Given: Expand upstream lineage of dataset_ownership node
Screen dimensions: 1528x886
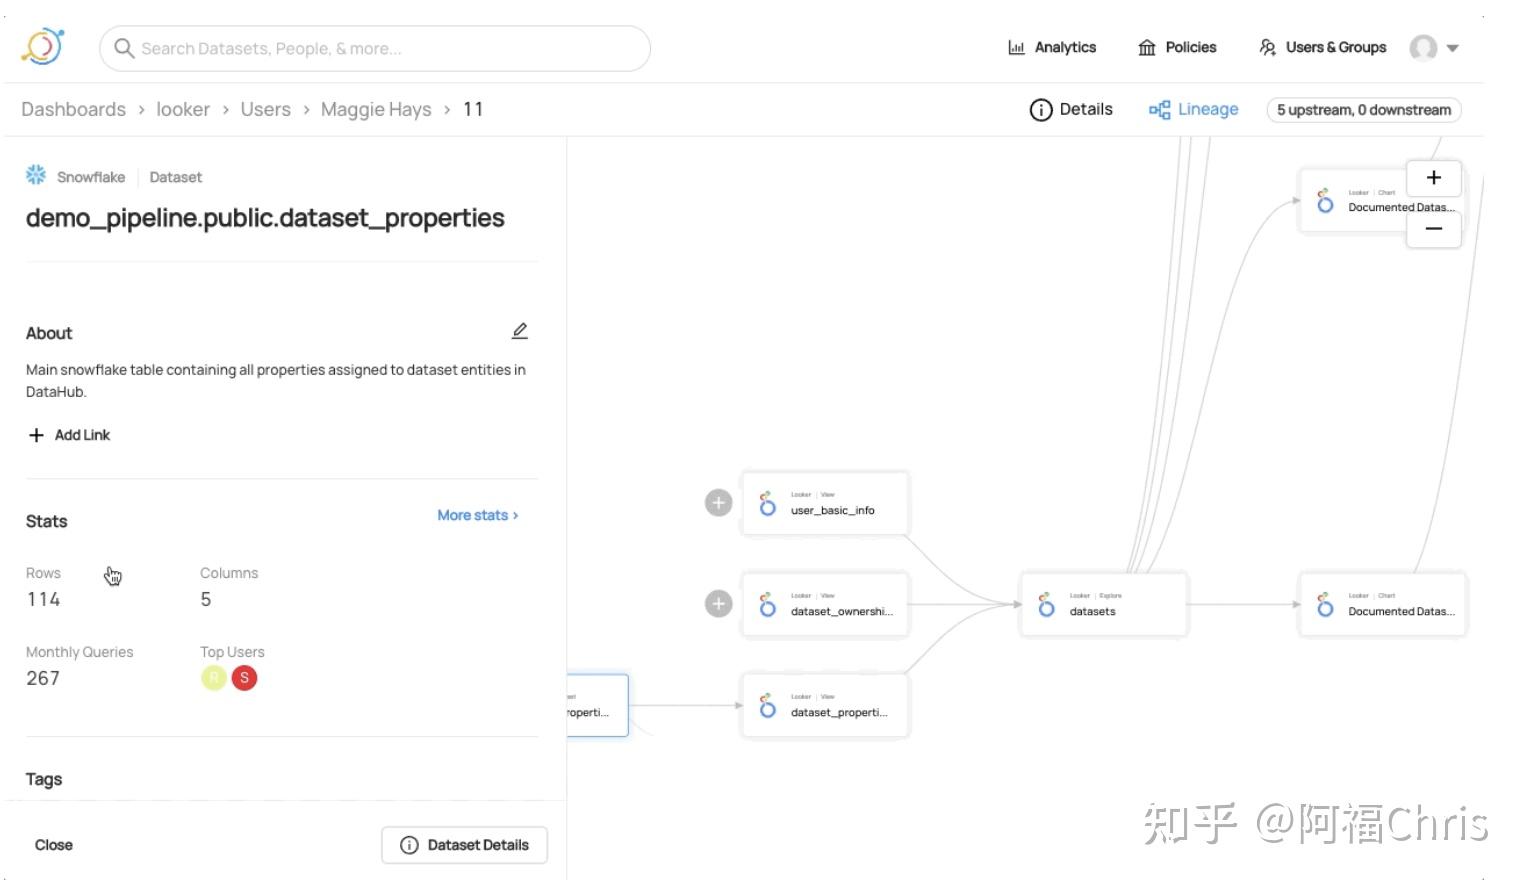Looking at the screenshot, I should (718, 603).
